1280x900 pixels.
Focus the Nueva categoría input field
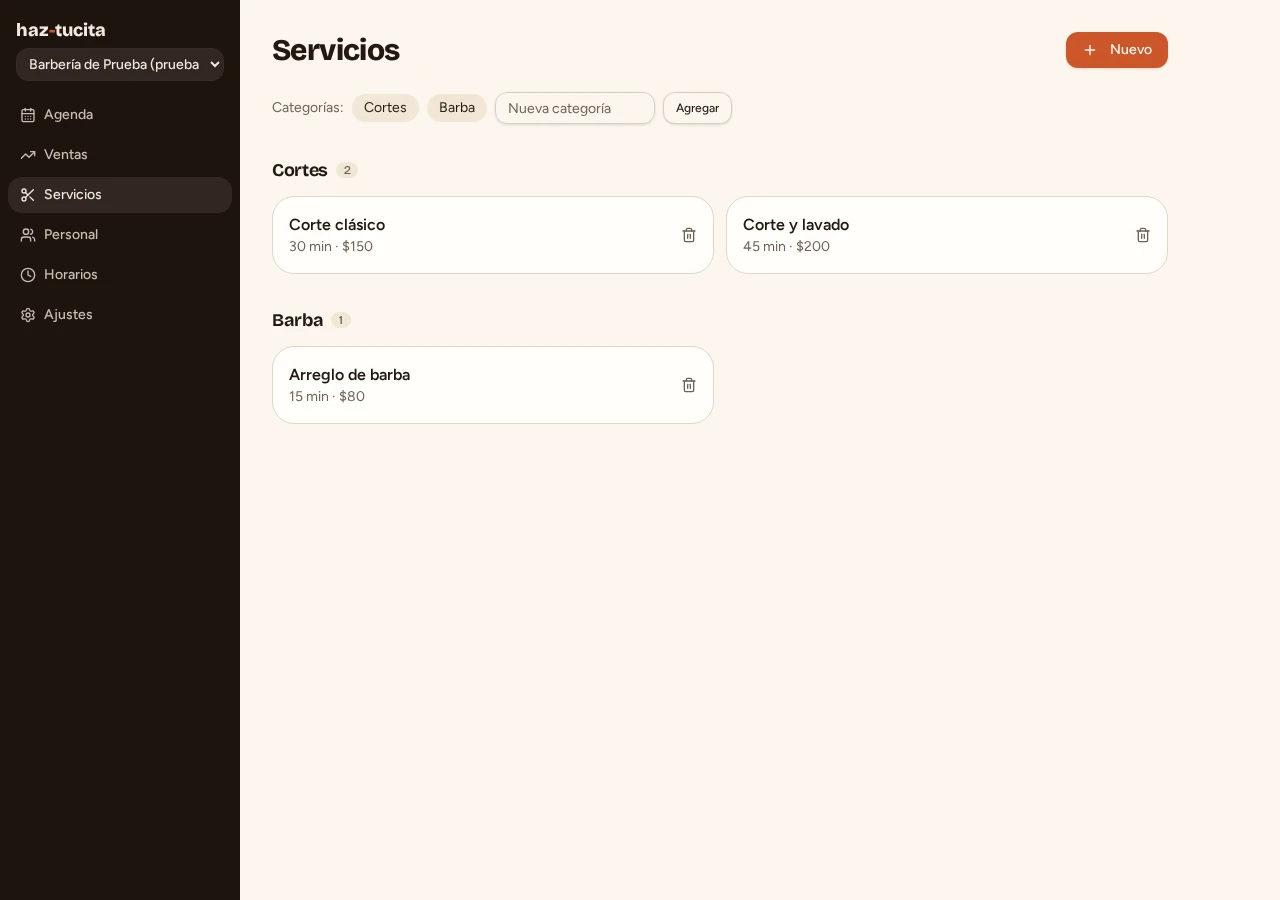[x=575, y=108]
